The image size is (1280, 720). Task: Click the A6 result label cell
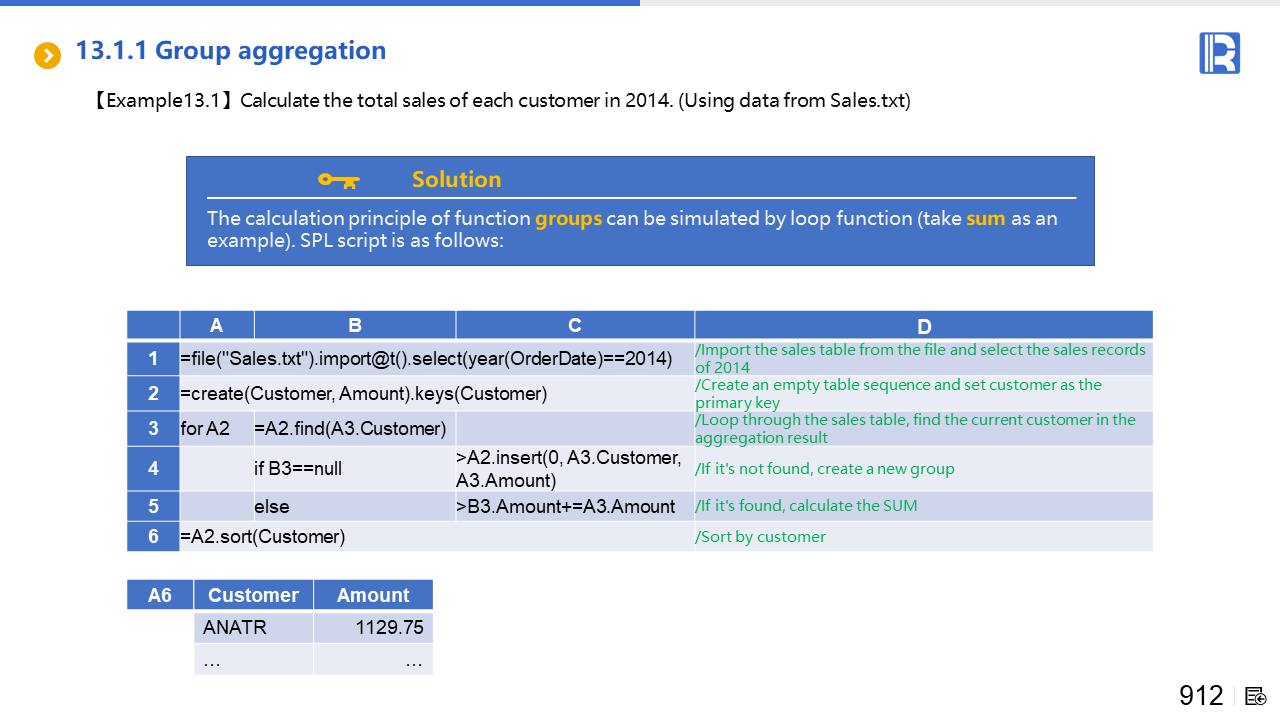[160, 595]
